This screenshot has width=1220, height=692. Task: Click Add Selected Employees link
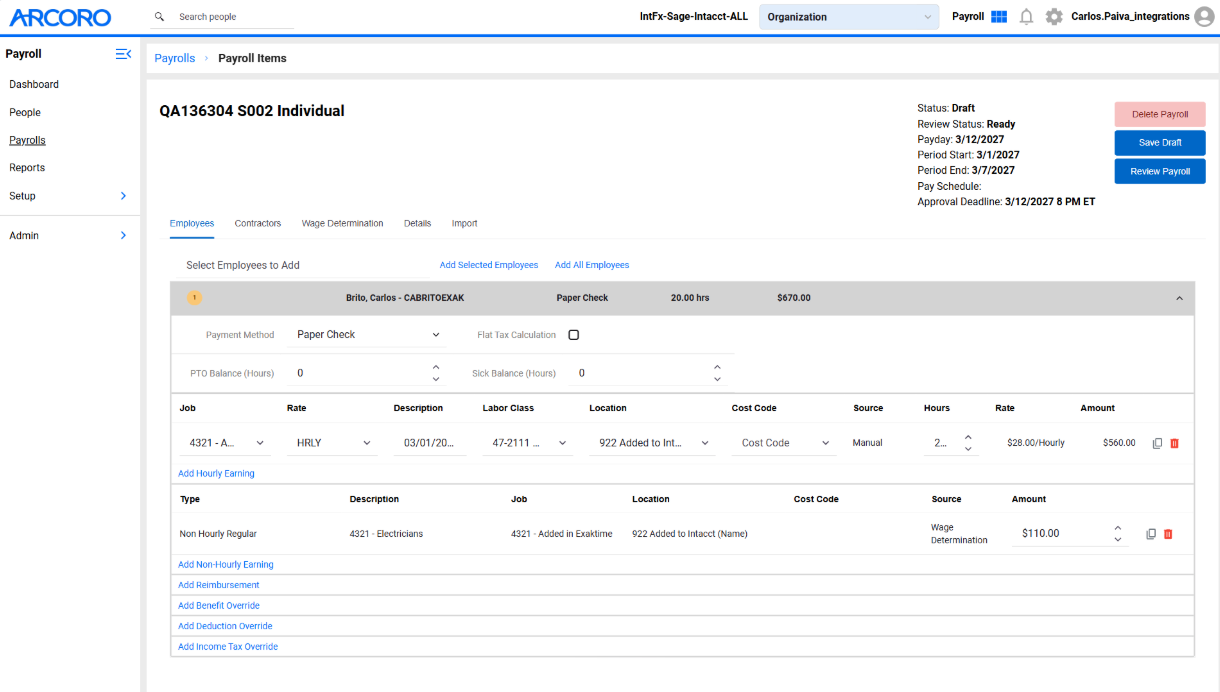point(489,265)
